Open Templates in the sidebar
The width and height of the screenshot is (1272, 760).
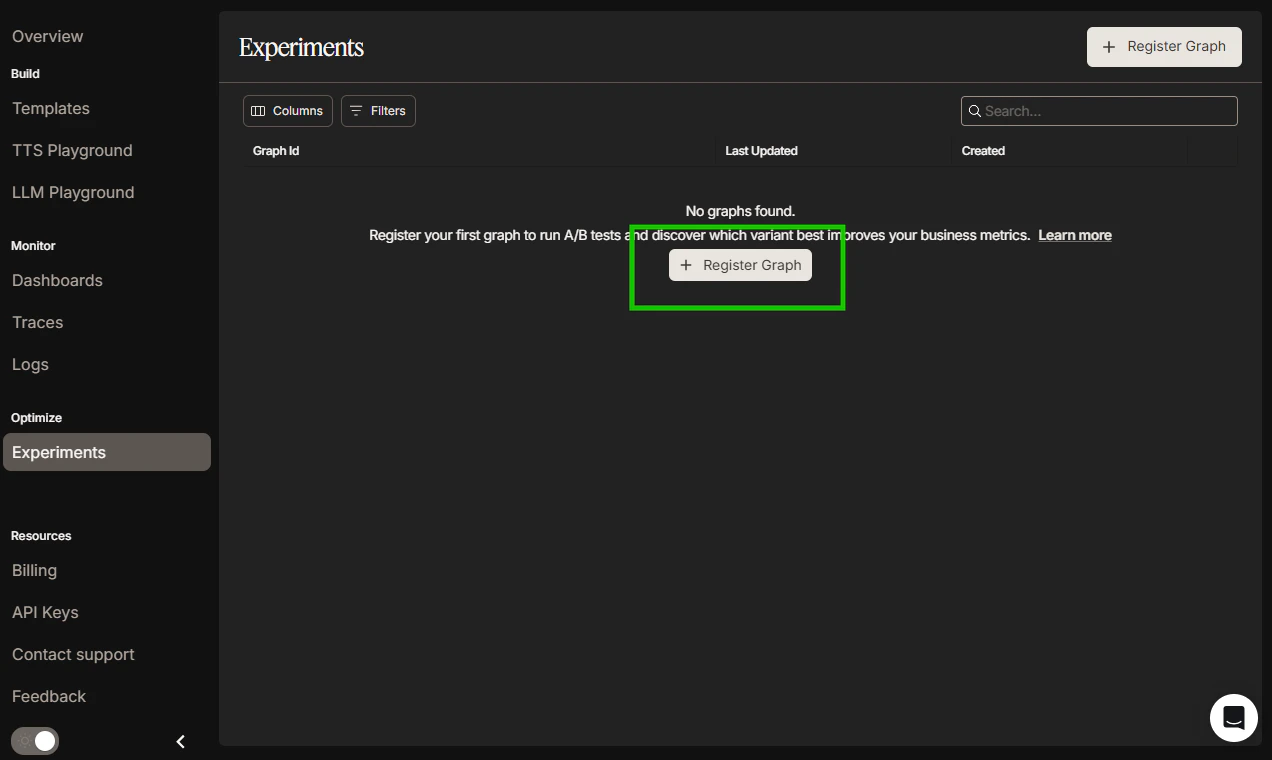tap(51, 108)
